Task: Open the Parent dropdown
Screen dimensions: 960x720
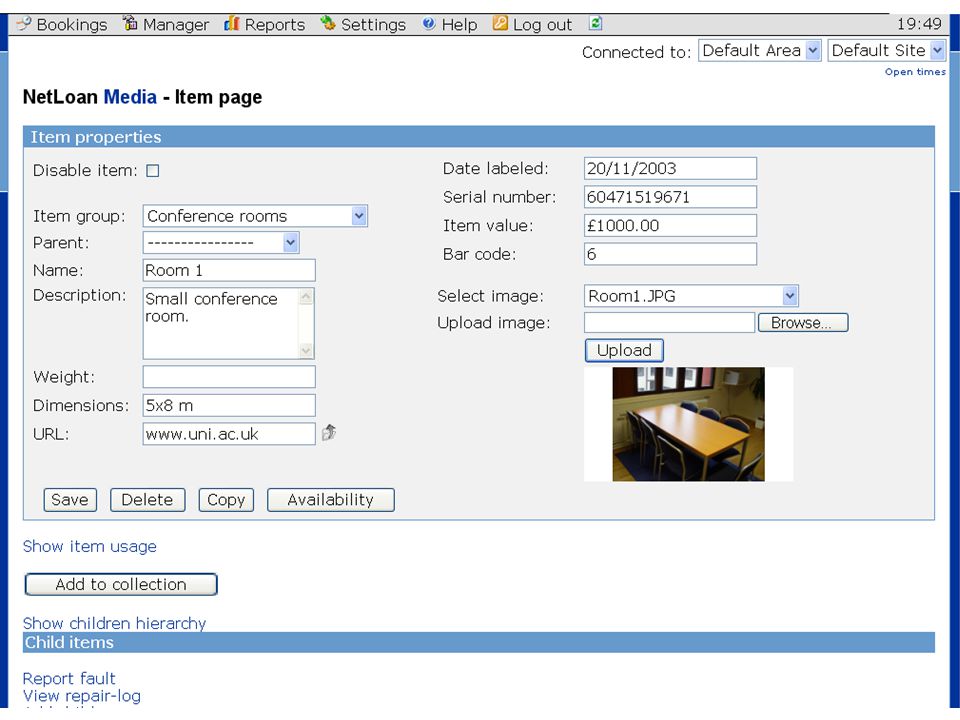Action: coord(221,242)
